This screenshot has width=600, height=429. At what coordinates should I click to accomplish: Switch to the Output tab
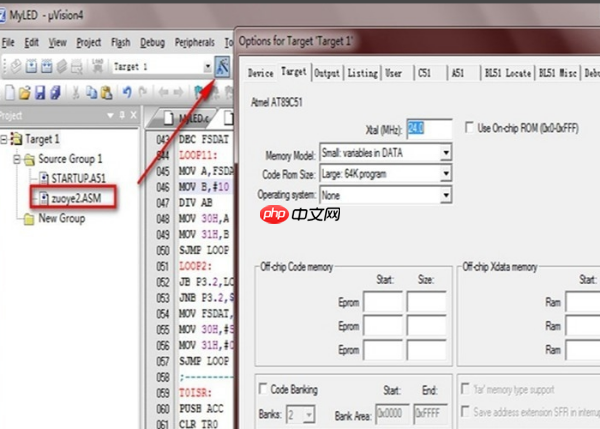(x=327, y=73)
